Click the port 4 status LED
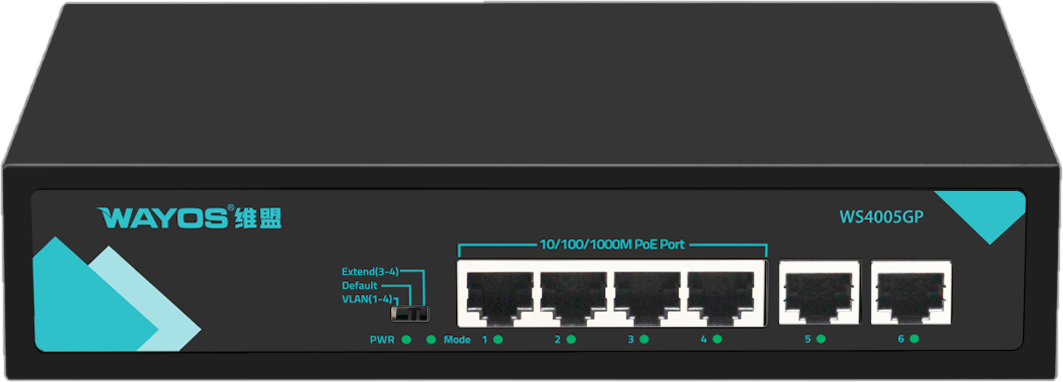 pyautogui.click(x=717, y=339)
